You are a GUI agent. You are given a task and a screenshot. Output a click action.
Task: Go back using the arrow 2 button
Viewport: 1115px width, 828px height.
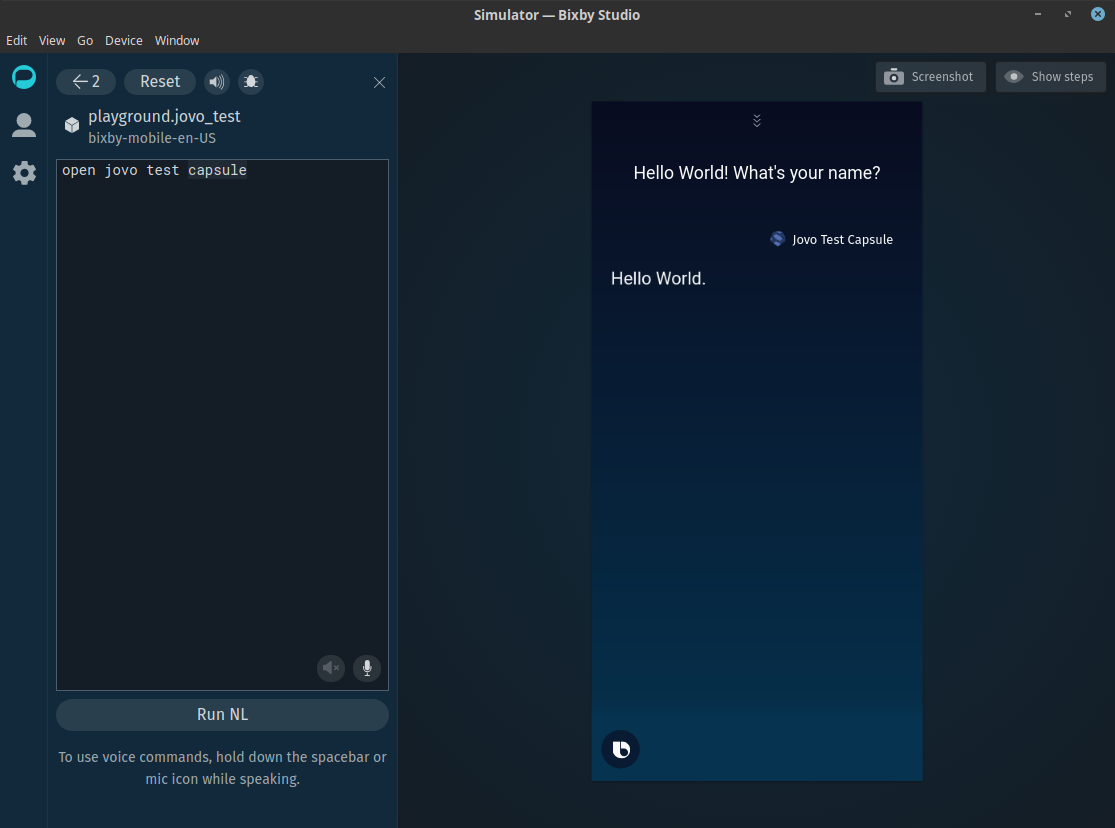pyautogui.click(x=86, y=82)
